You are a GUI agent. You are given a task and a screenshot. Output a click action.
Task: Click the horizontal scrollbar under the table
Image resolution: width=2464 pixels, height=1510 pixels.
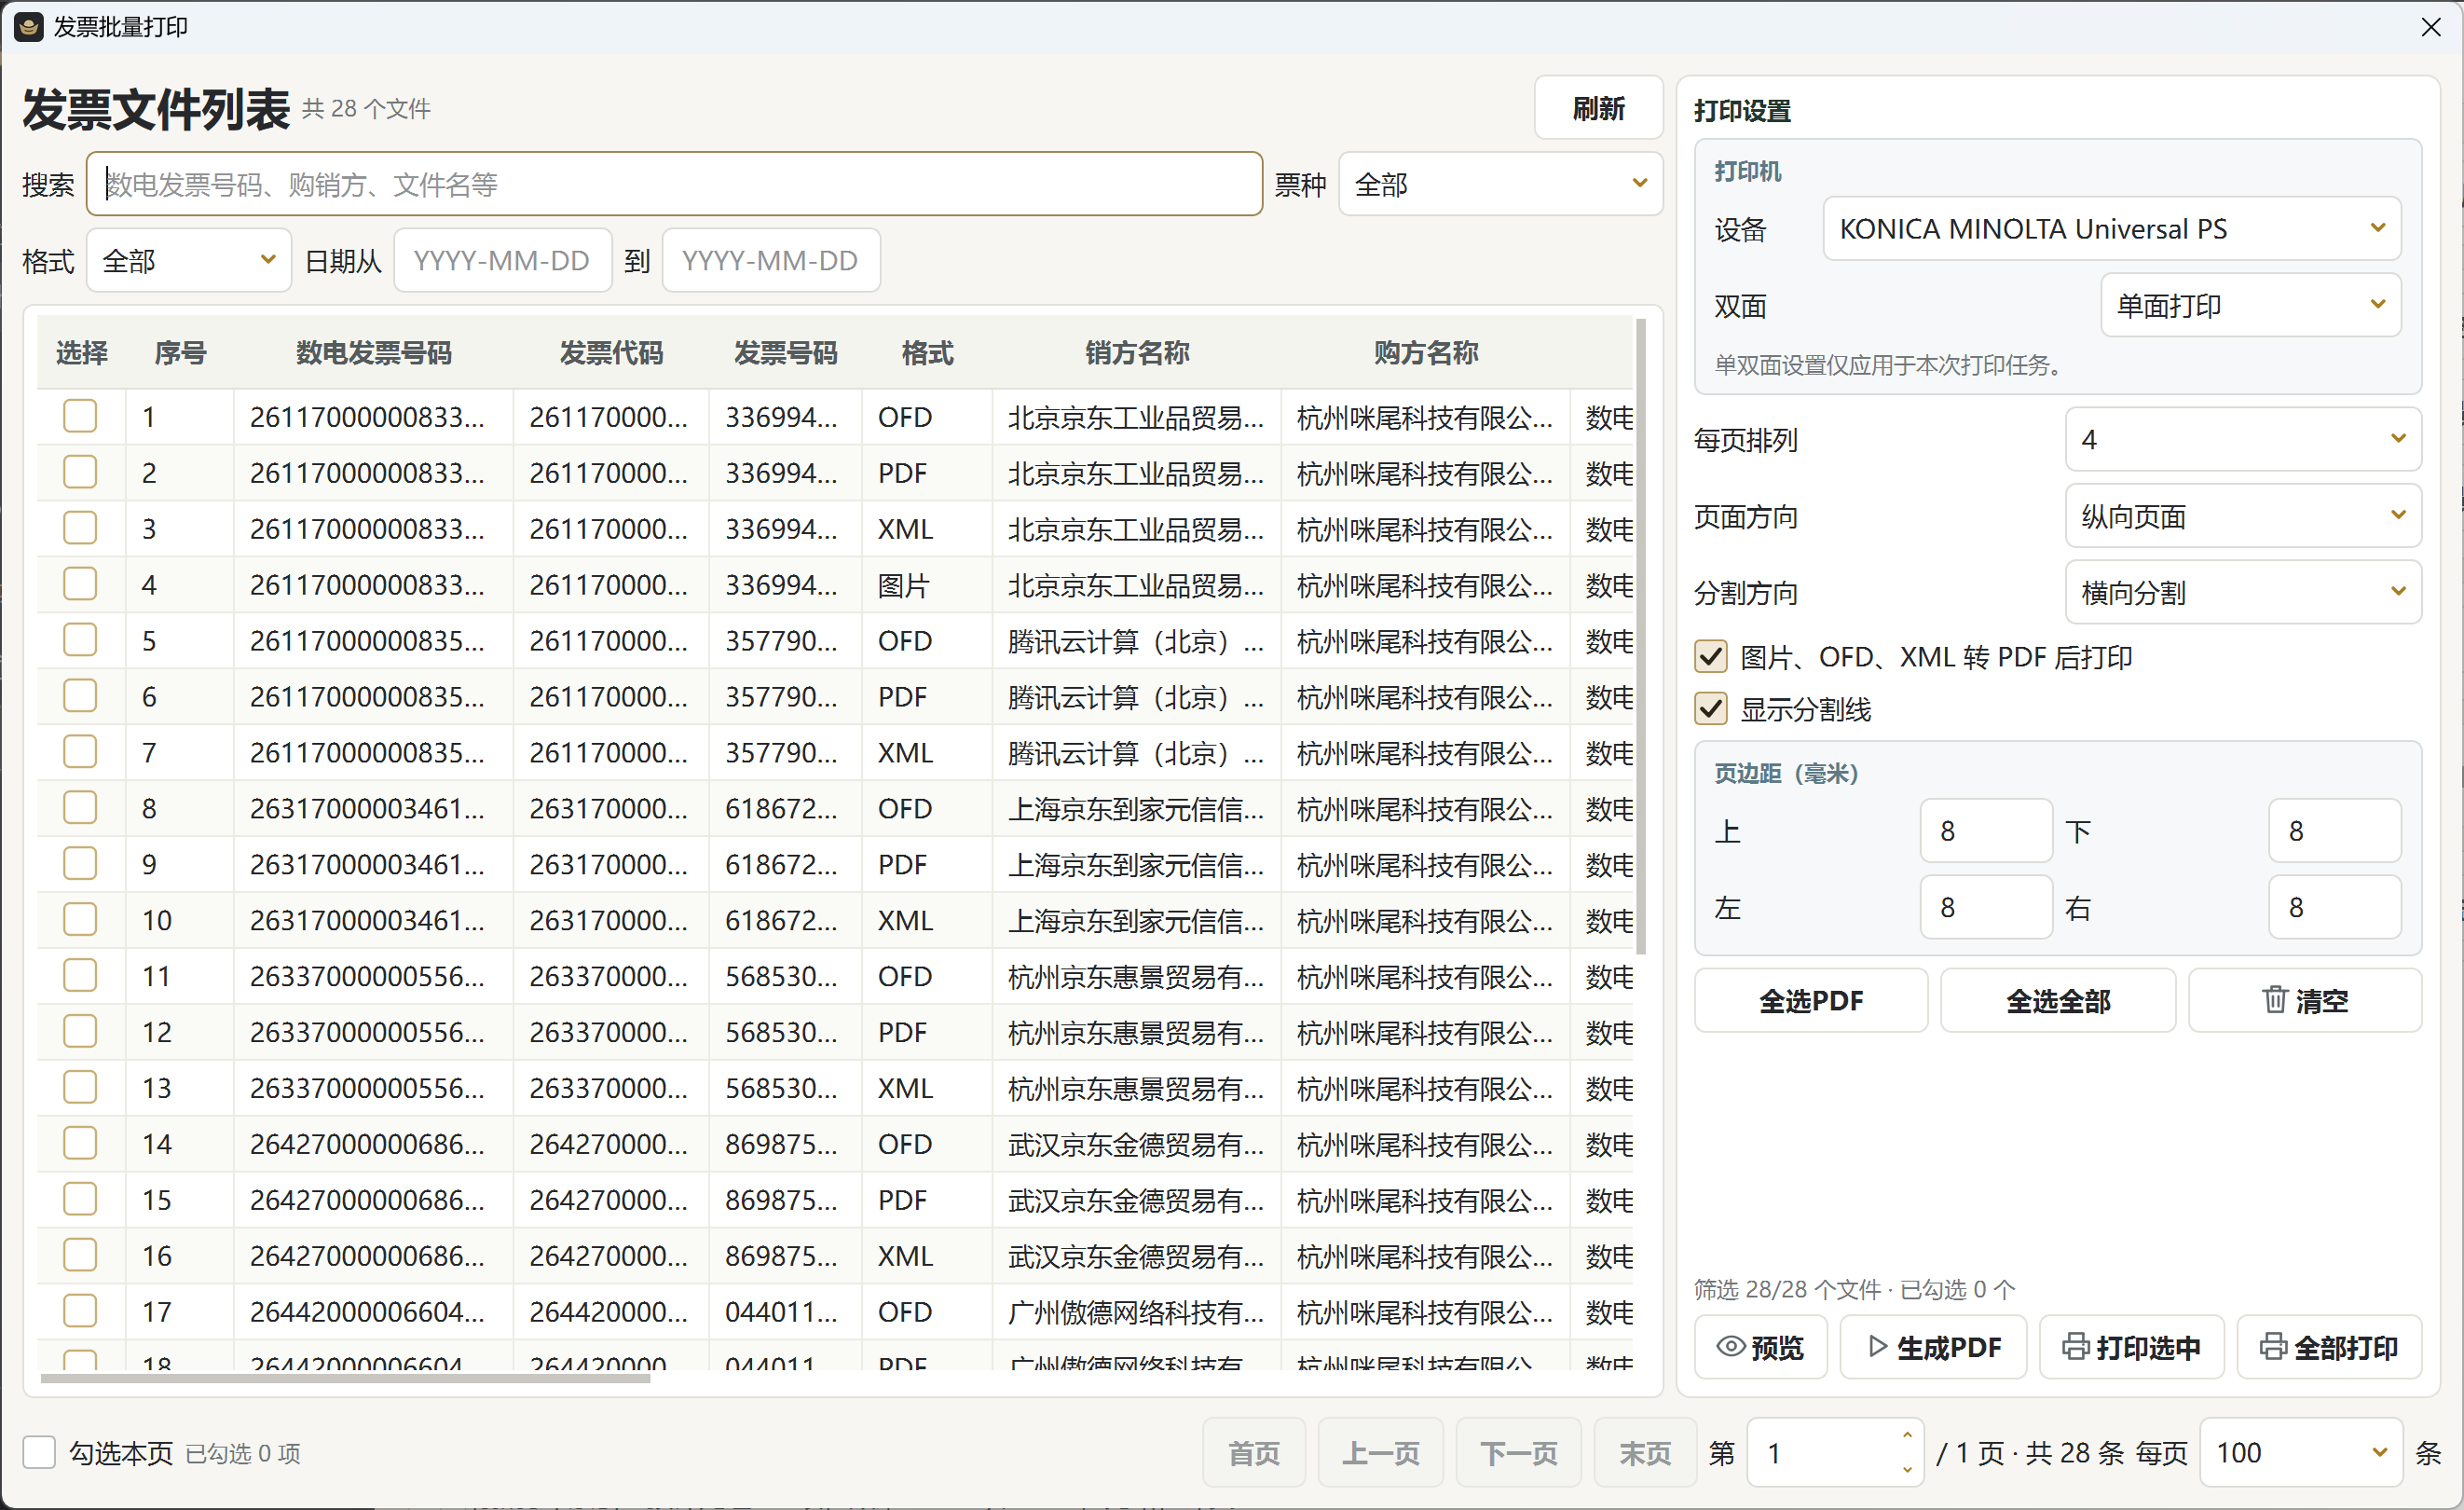(x=345, y=1379)
